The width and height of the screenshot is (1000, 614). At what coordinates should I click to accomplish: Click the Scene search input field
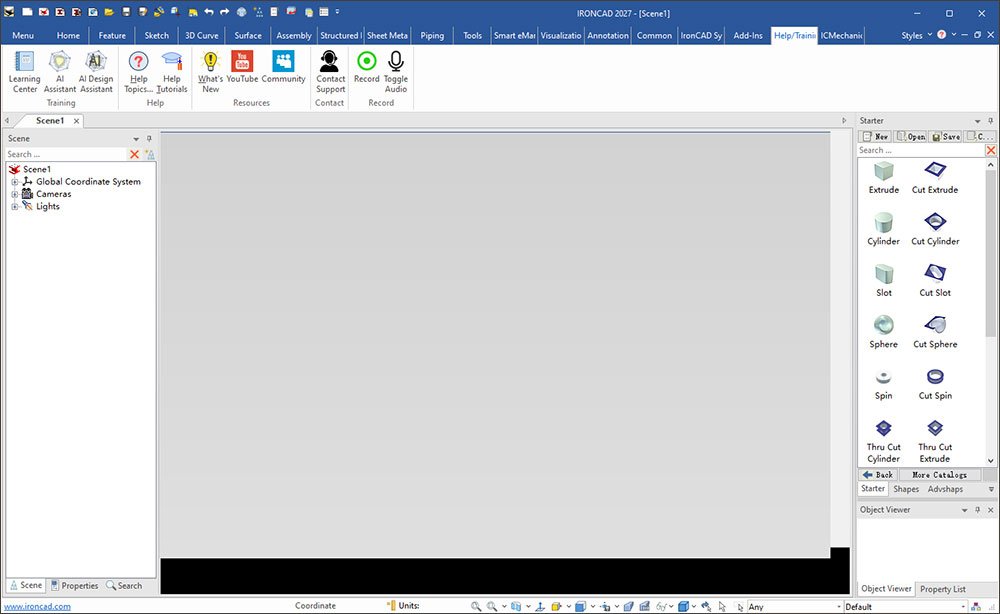click(66, 154)
